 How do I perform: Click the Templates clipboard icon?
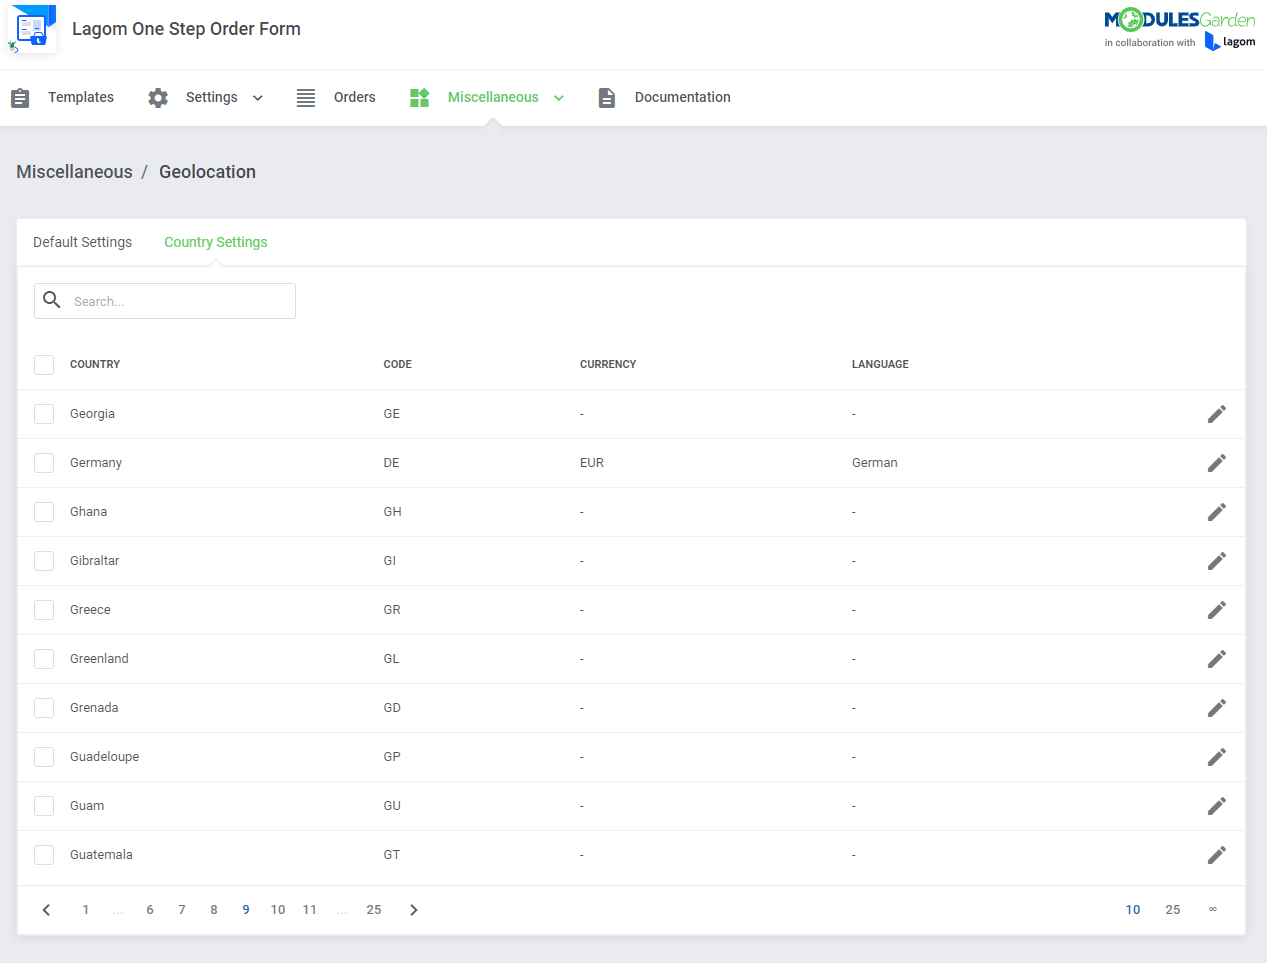pyautogui.click(x=20, y=98)
